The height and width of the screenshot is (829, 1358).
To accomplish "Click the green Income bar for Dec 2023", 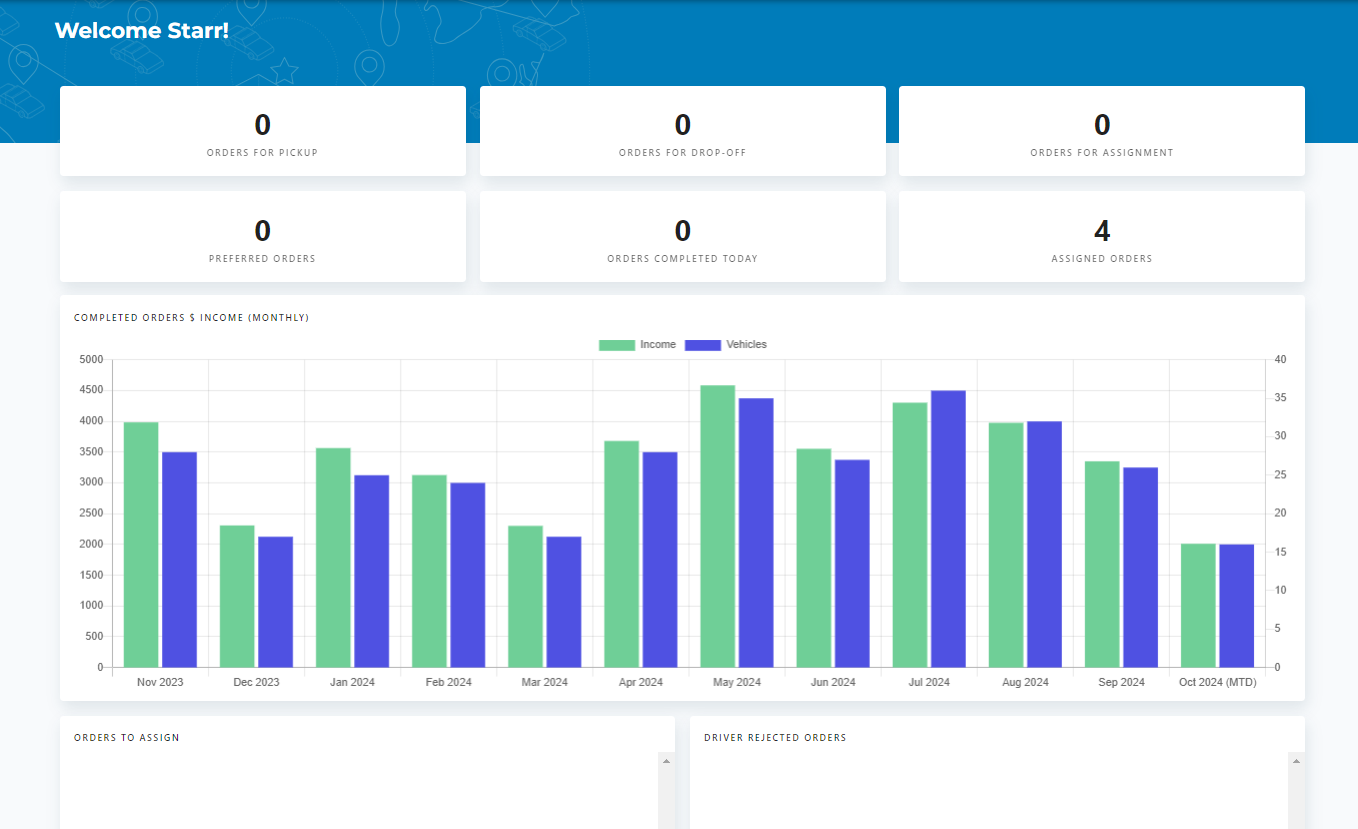I will point(237,596).
